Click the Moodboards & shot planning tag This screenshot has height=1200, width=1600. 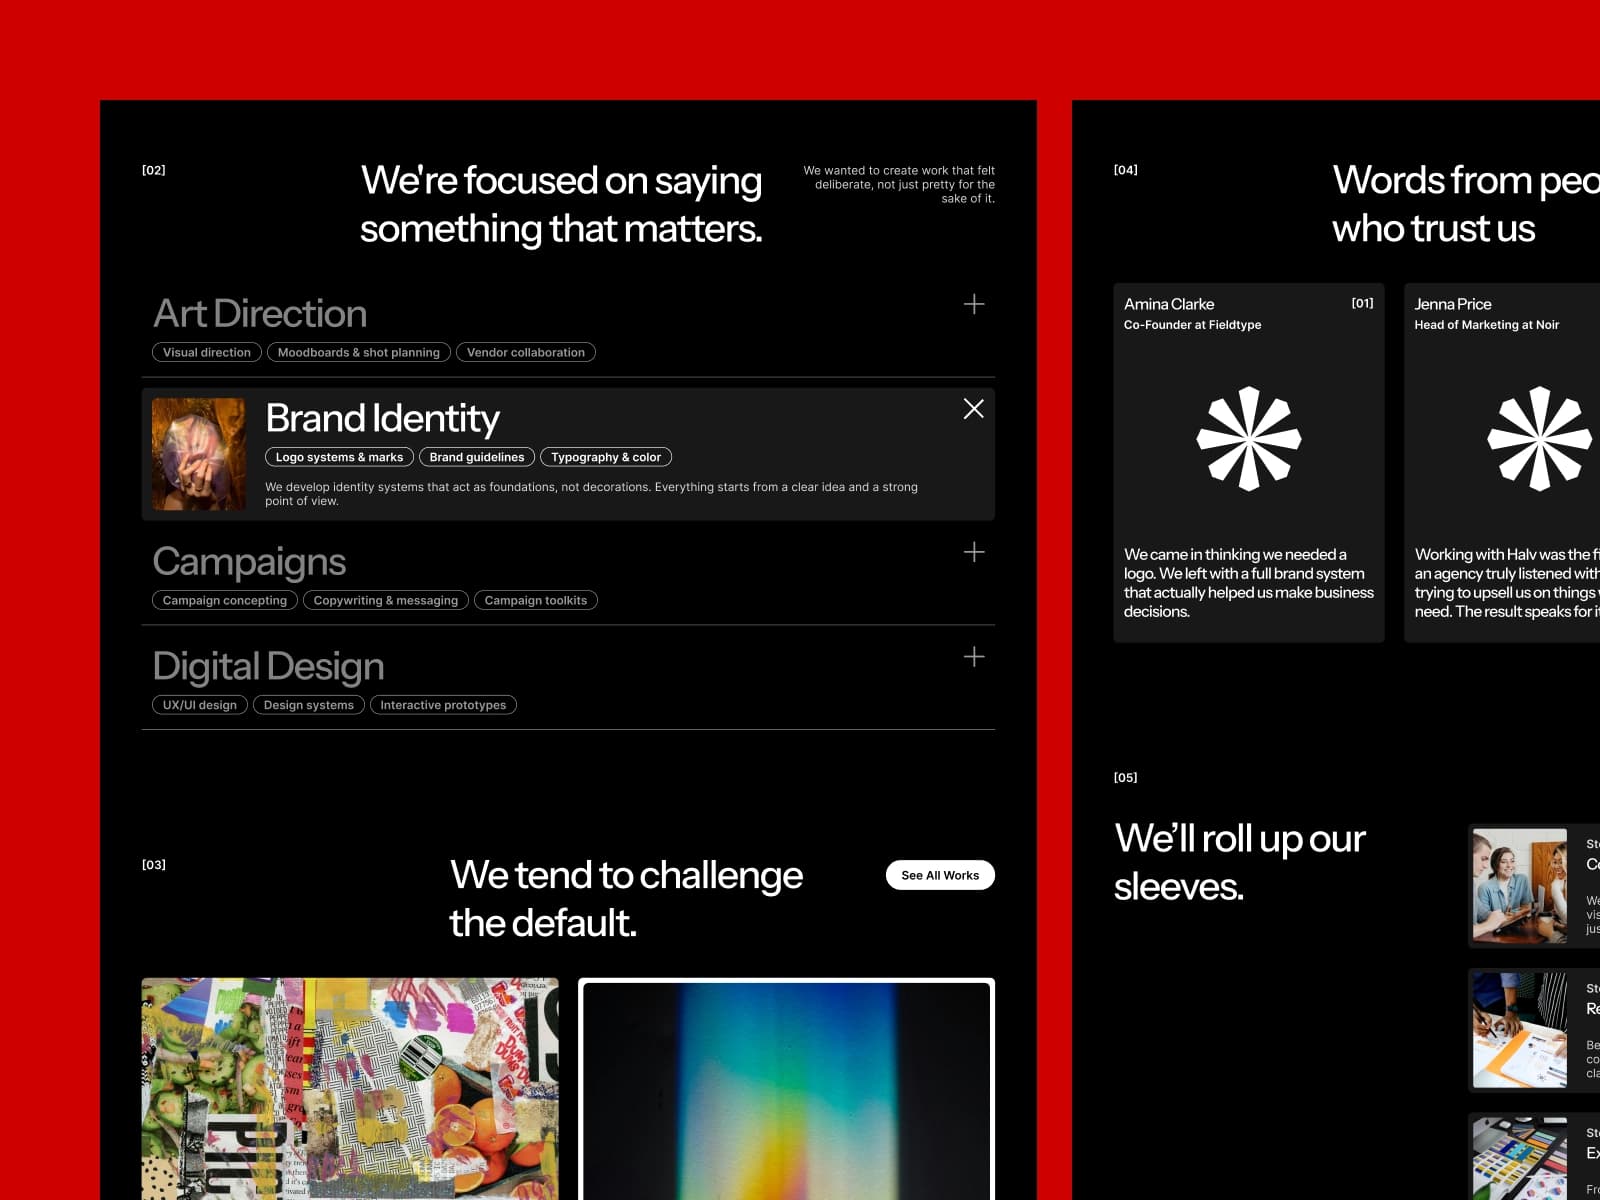(x=359, y=352)
